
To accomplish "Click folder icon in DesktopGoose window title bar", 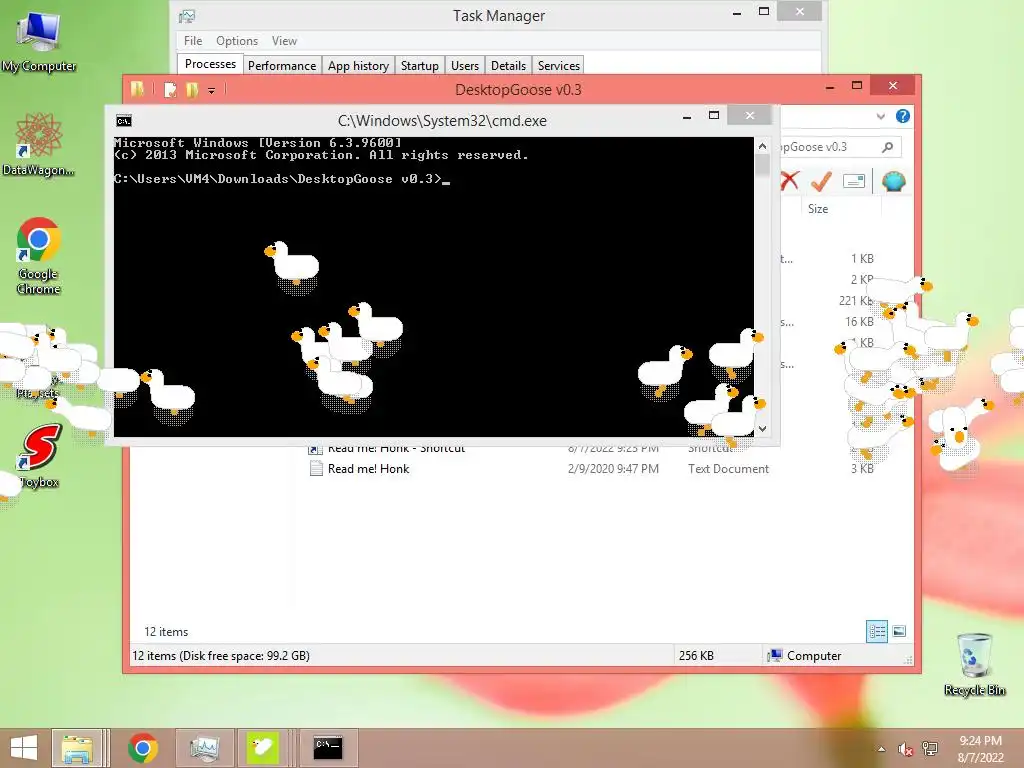I will coord(137,89).
